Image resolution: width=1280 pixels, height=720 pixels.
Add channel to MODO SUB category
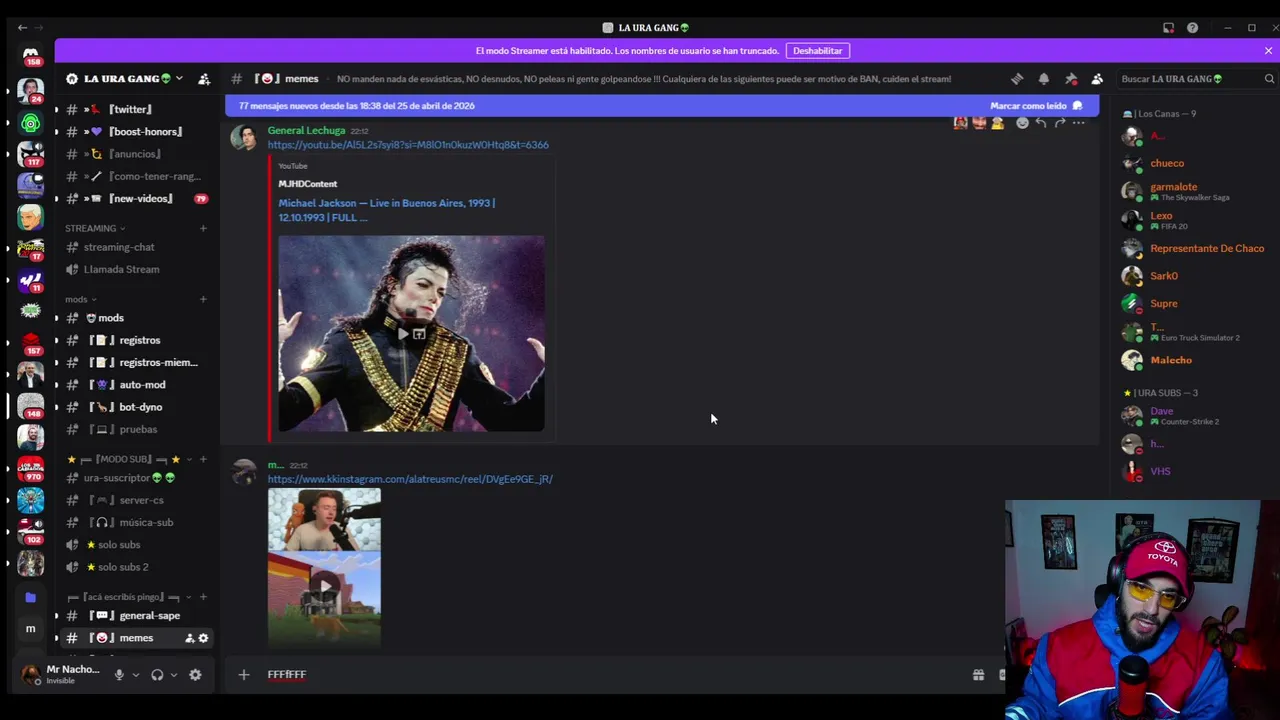click(x=203, y=459)
